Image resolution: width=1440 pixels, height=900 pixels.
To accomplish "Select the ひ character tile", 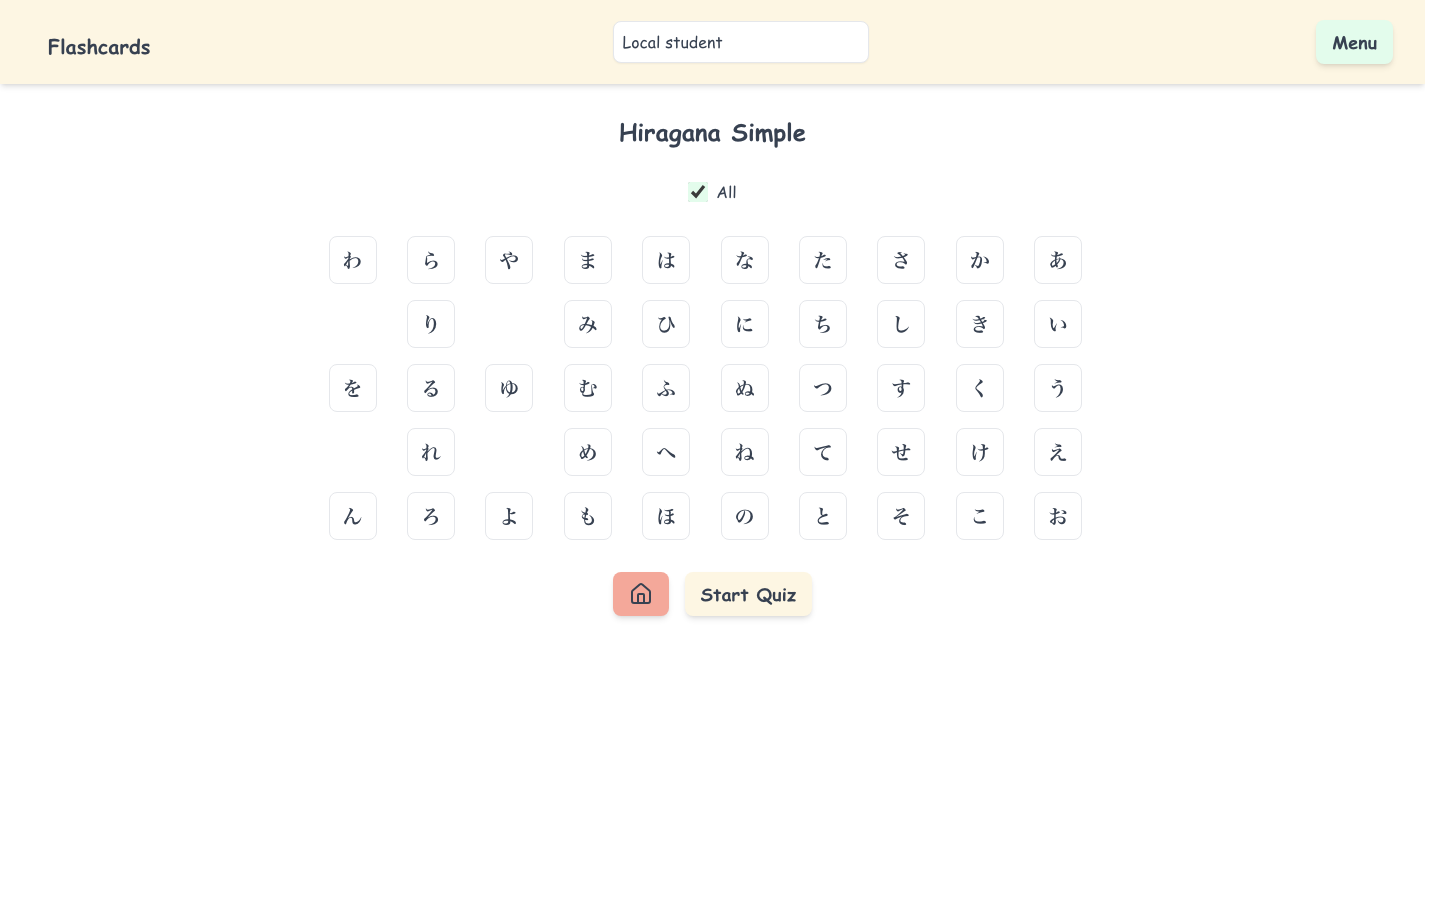I will pos(666,324).
